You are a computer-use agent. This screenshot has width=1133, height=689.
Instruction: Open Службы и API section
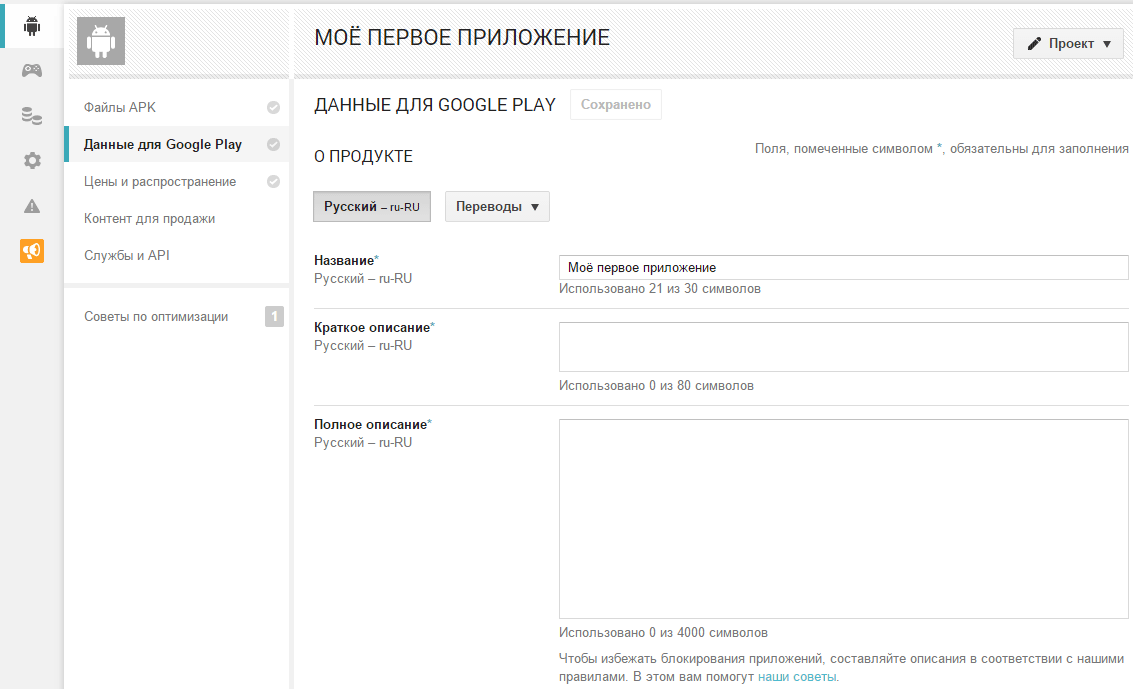pos(126,255)
